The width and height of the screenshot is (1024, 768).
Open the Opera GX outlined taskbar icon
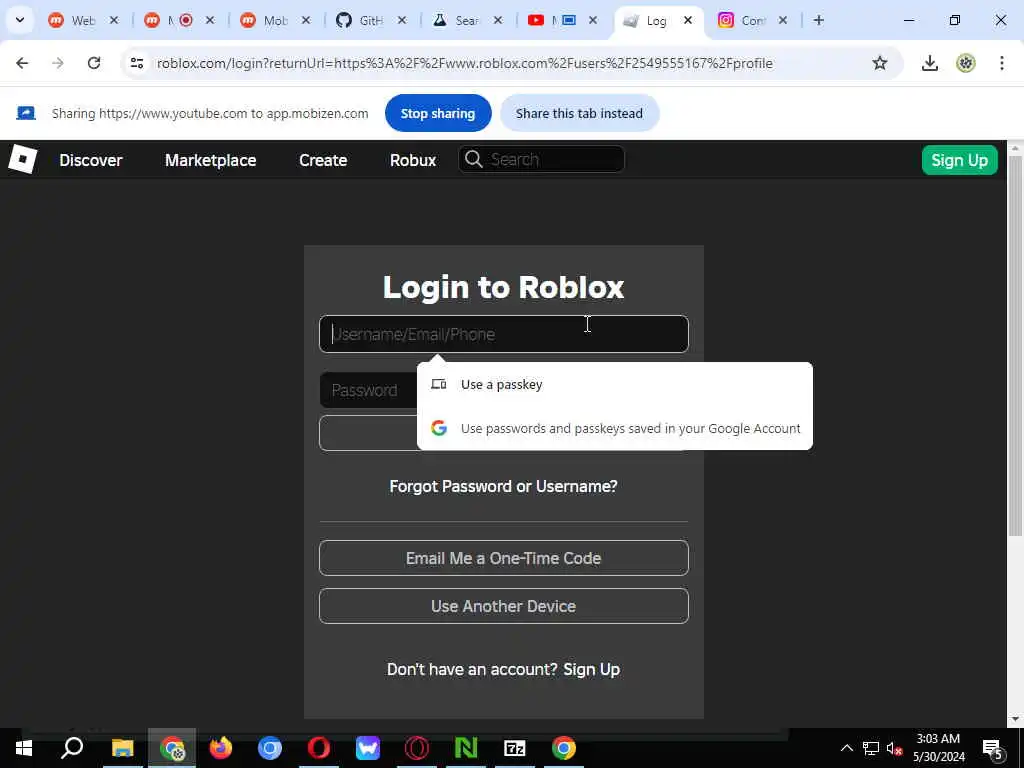point(417,748)
